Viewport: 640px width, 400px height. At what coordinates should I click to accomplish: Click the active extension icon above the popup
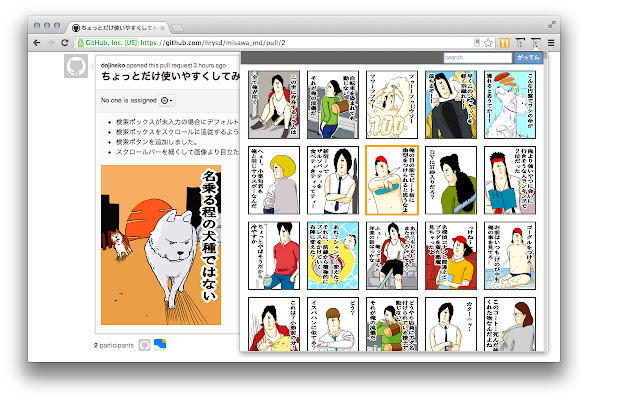point(536,43)
